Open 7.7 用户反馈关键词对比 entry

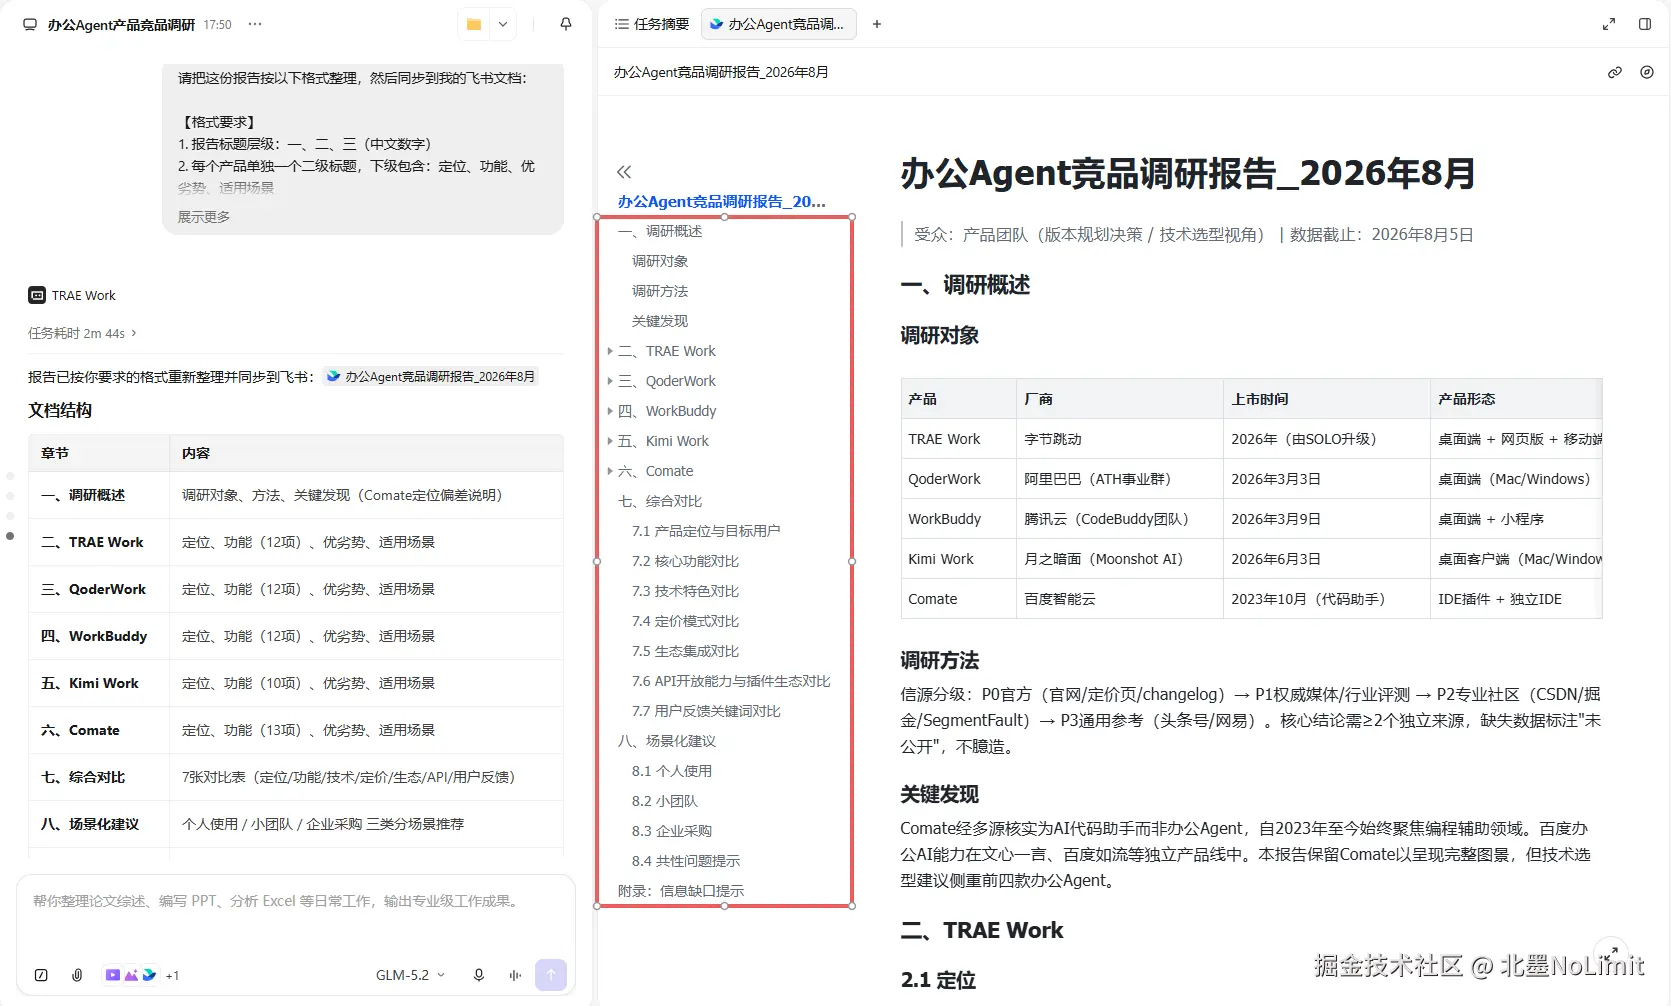[706, 711]
